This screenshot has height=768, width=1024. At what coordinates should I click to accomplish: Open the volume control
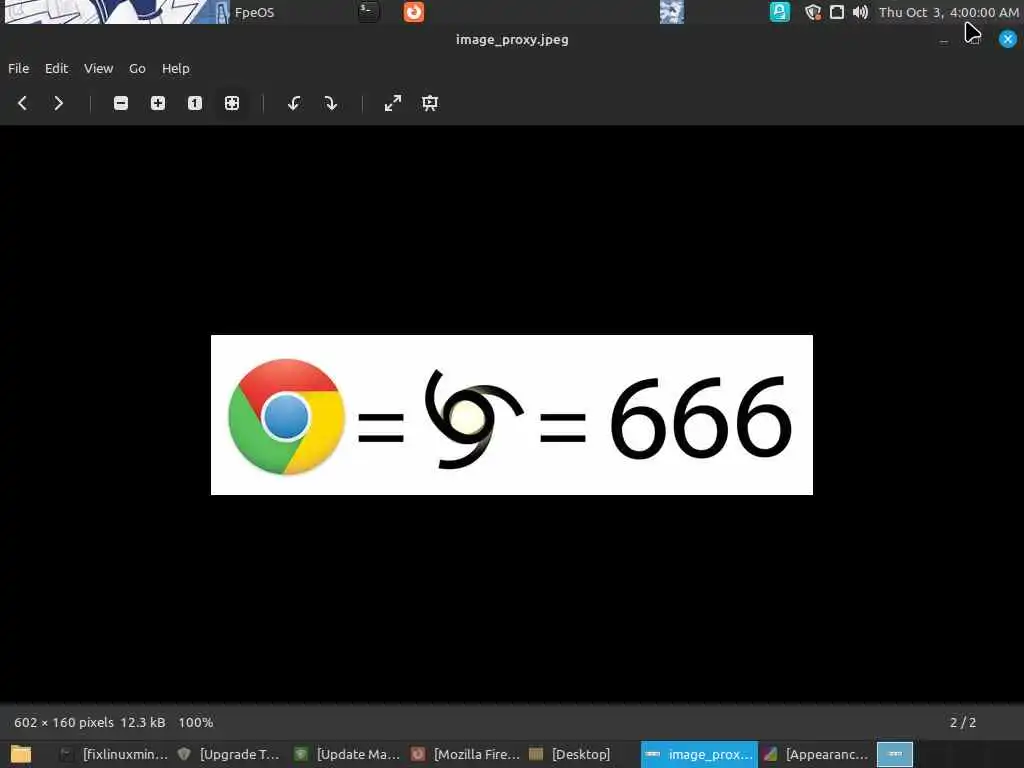point(860,12)
